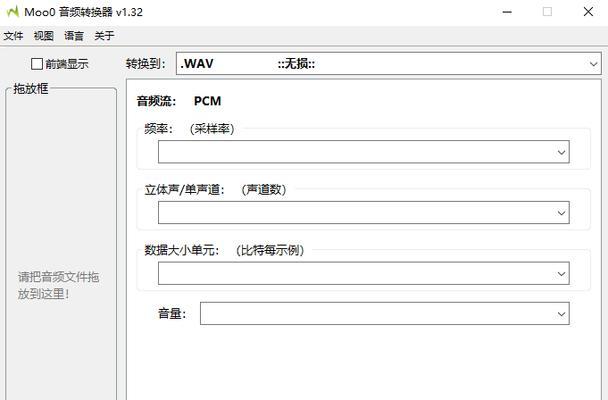Close the Moo0 audio converter window

click(588, 12)
